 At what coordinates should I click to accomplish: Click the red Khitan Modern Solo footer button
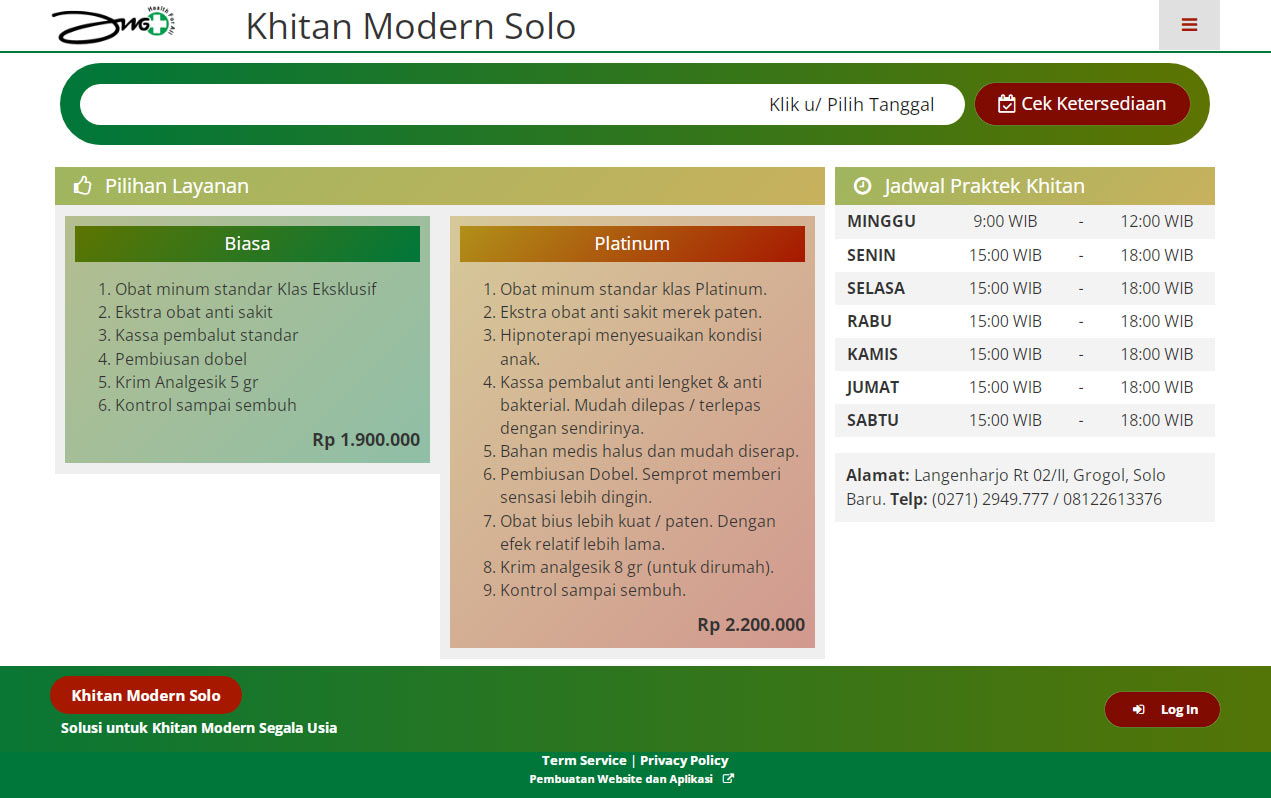(146, 695)
